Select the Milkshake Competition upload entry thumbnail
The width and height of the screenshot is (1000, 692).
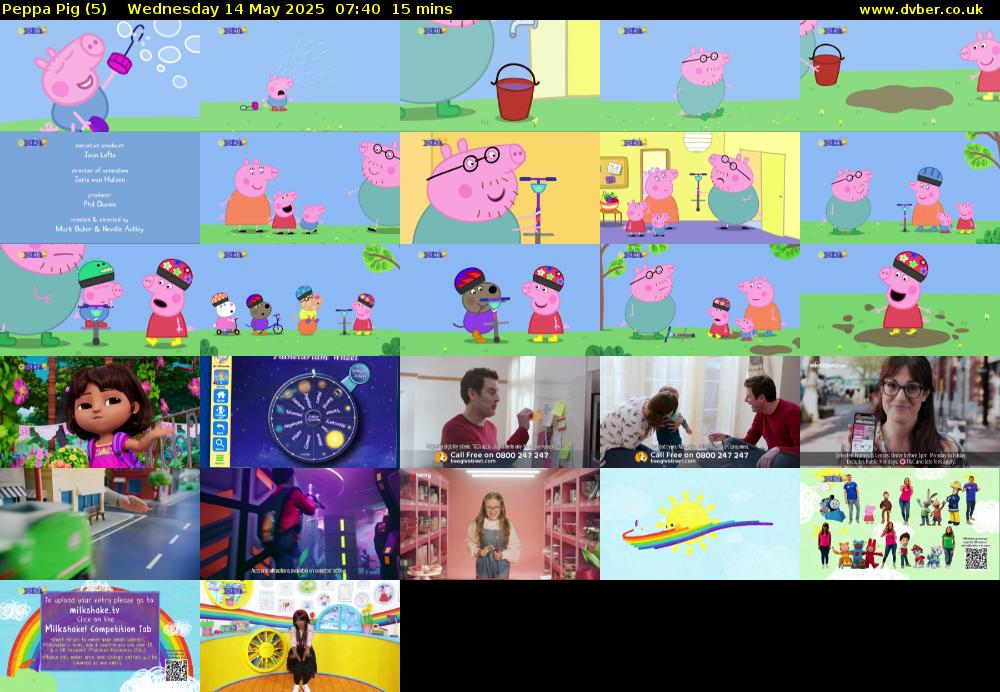click(x=100, y=636)
